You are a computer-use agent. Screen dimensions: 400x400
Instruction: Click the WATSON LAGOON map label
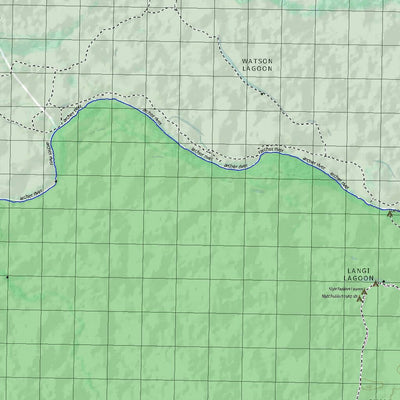pos(257,65)
